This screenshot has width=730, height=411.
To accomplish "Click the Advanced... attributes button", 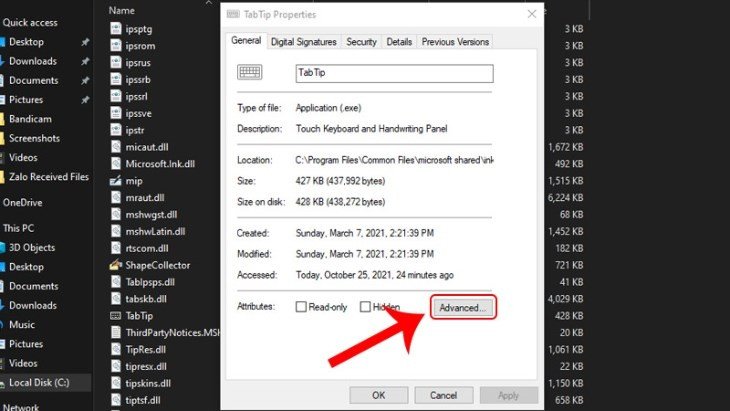I will tap(463, 308).
